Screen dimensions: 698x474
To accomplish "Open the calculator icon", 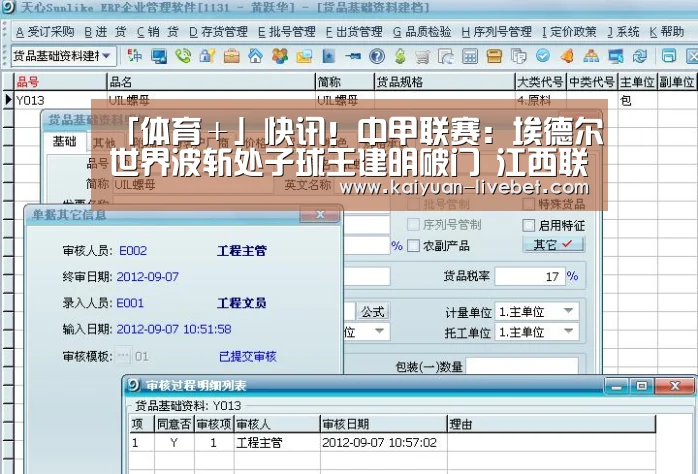I will click(470, 56).
